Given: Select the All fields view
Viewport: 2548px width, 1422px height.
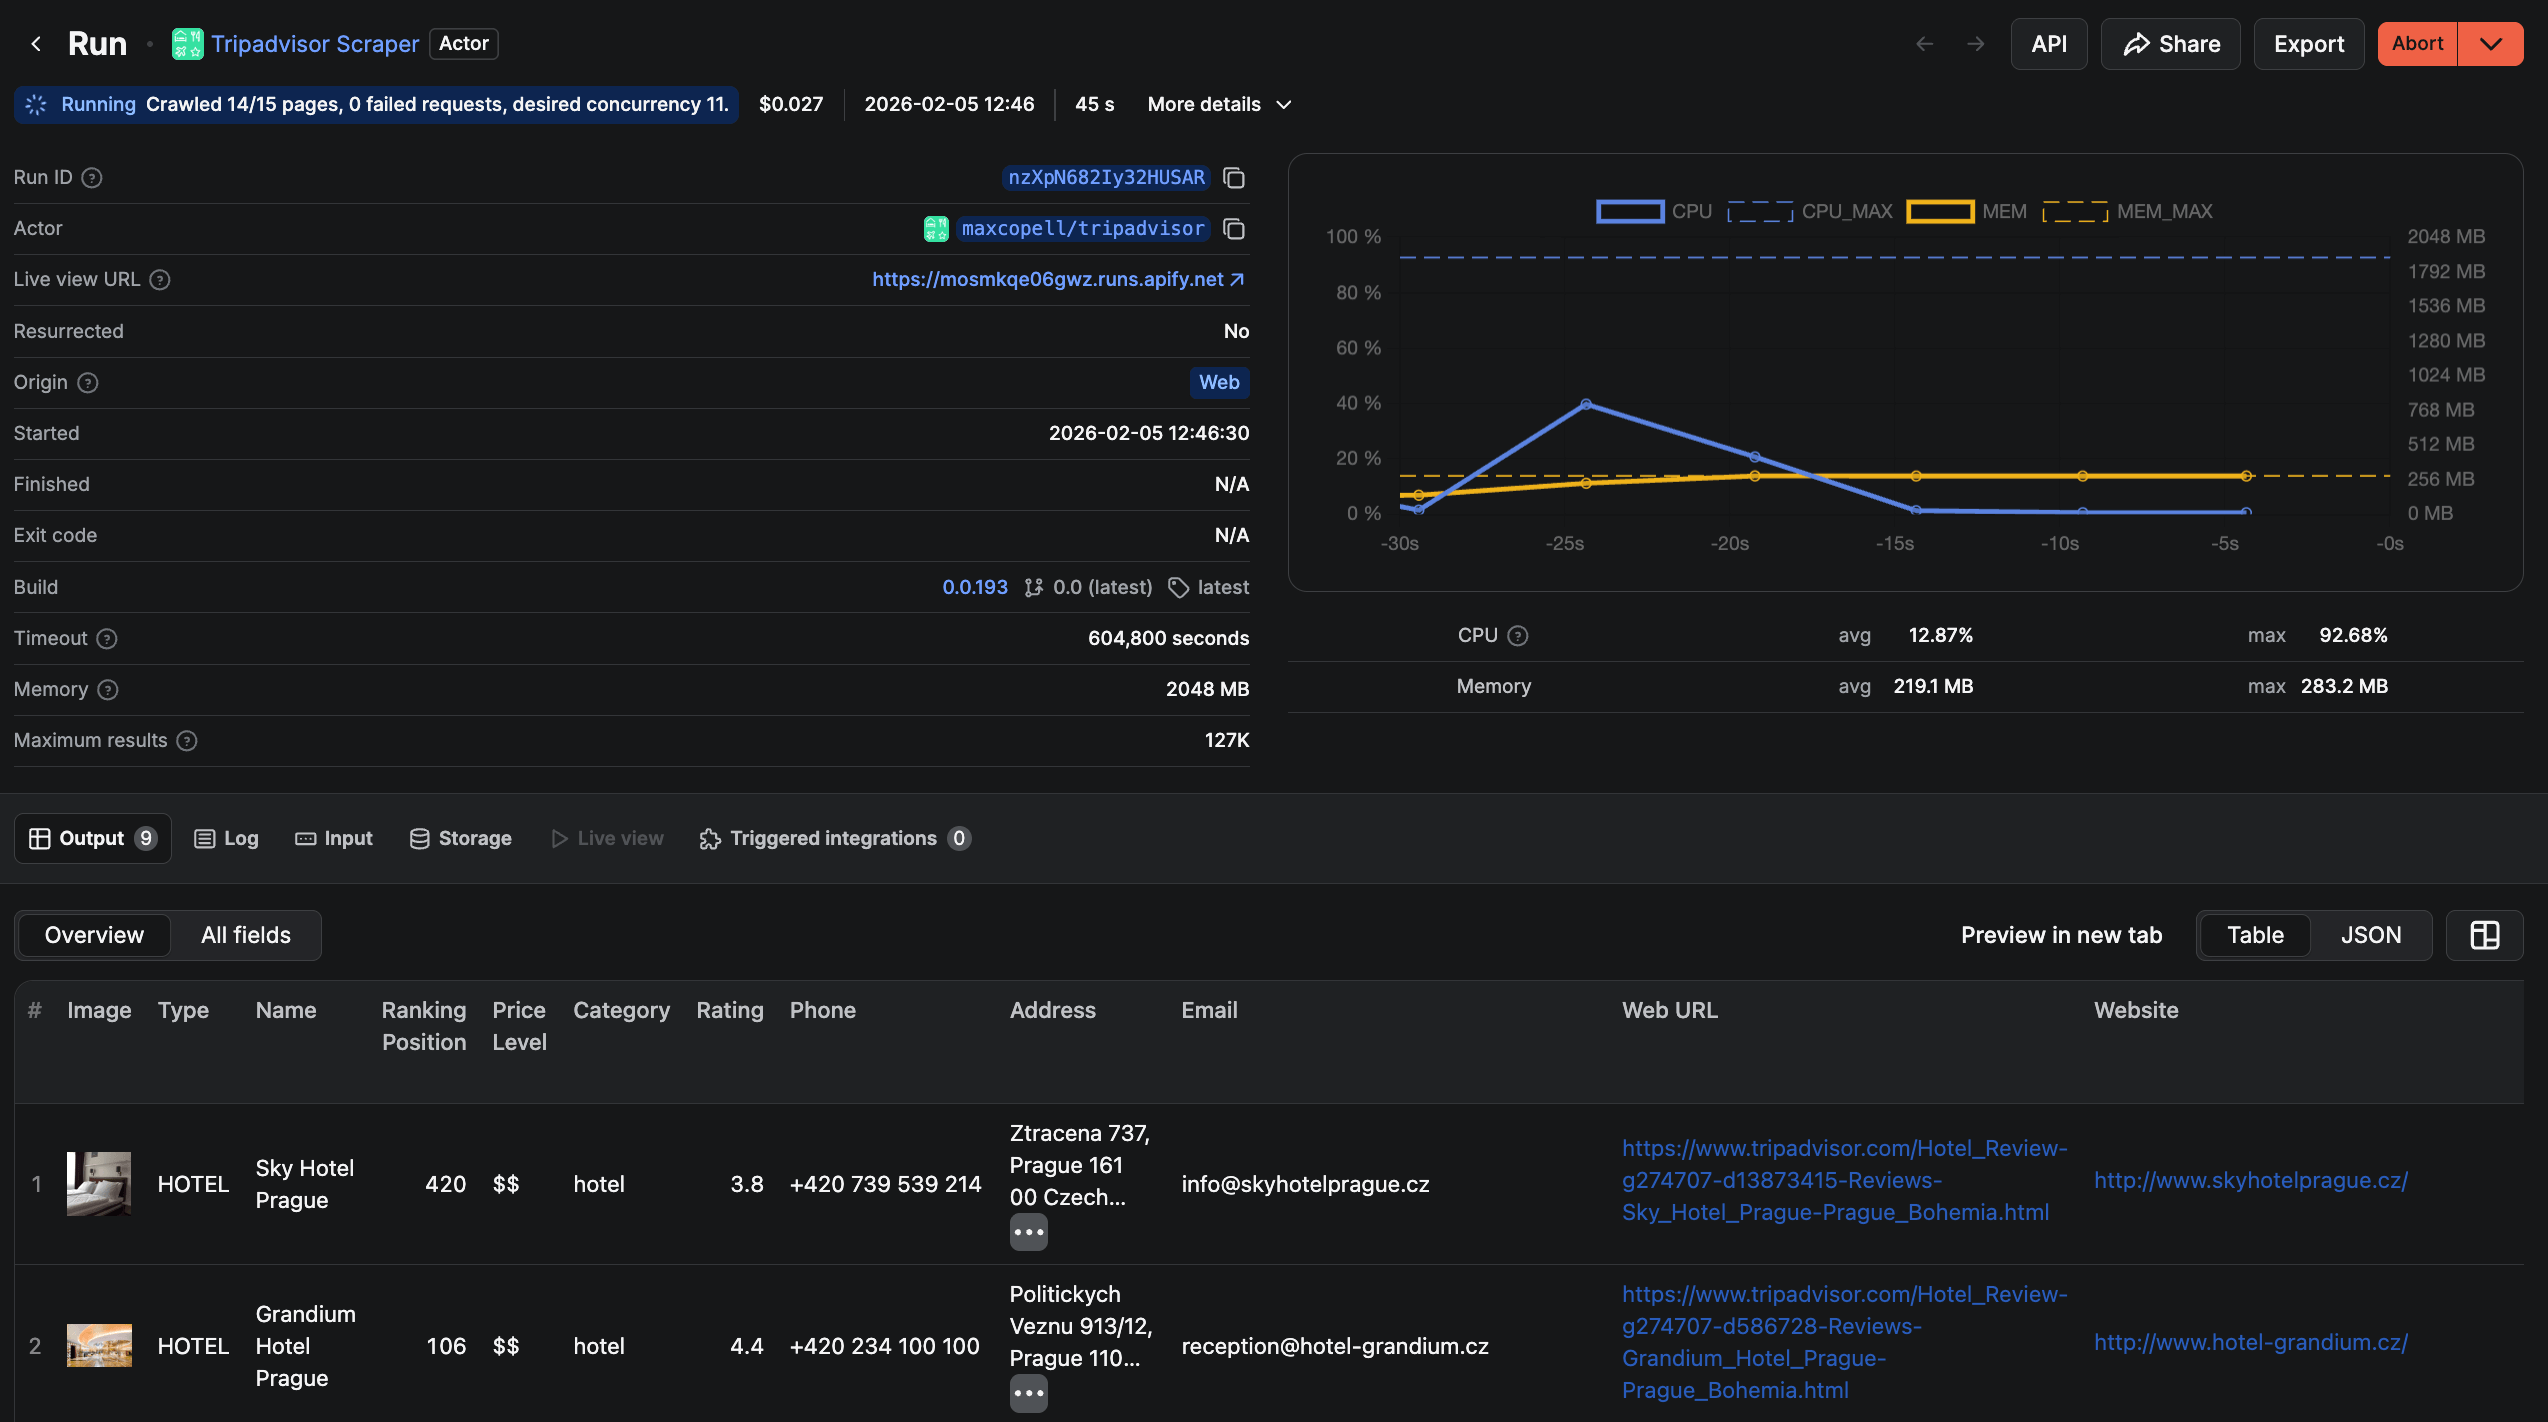Looking at the screenshot, I should tap(246, 935).
